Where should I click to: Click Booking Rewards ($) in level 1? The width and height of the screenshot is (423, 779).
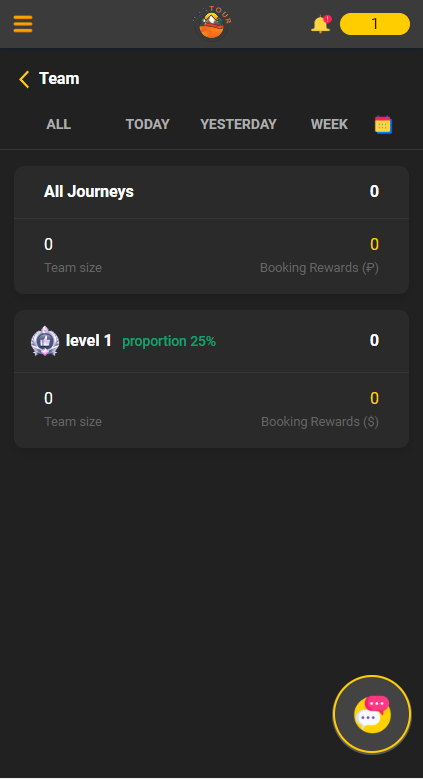pyautogui.click(x=320, y=422)
